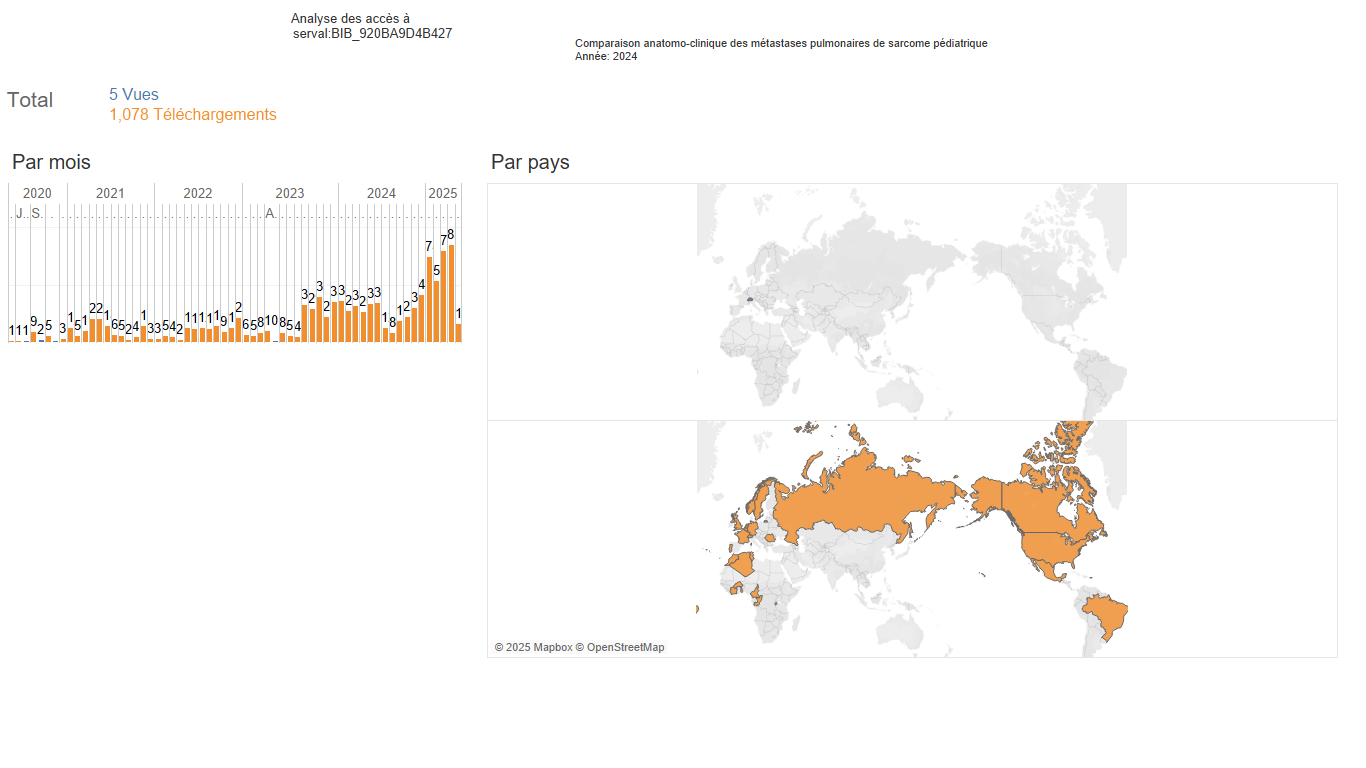
Task: Click the 'Comparaison anatomo-clinique' document title
Action: [781, 43]
